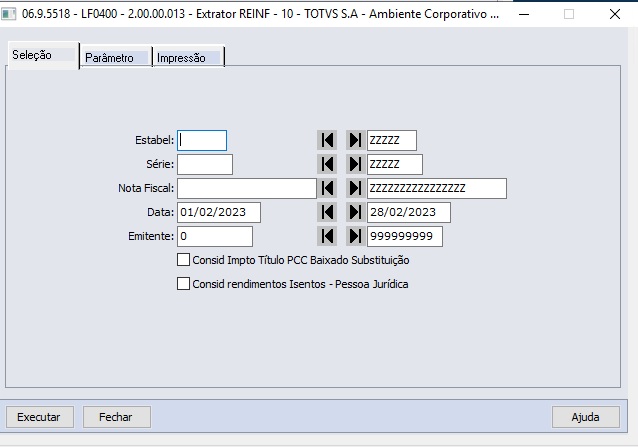Image resolution: width=638 pixels, height=447 pixels.
Task: Click the Nota Fiscal: label
Action: click(x=146, y=188)
